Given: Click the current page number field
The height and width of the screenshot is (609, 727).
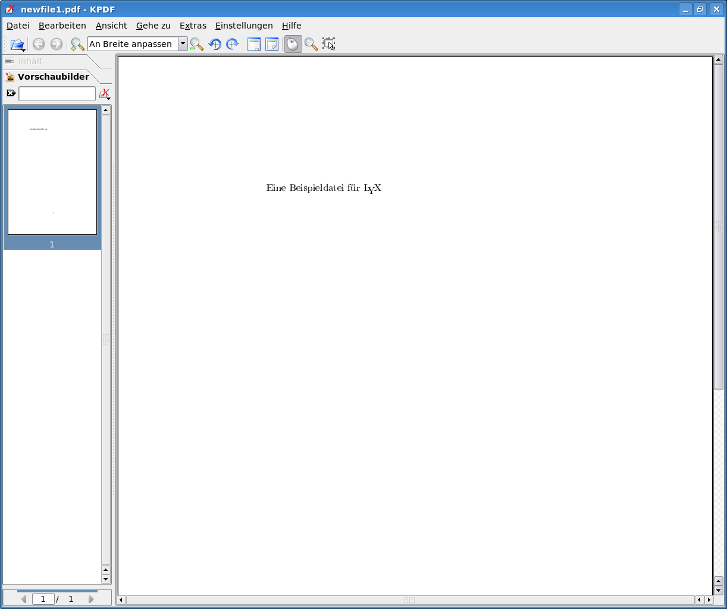Looking at the screenshot, I should [x=43, y=599].
